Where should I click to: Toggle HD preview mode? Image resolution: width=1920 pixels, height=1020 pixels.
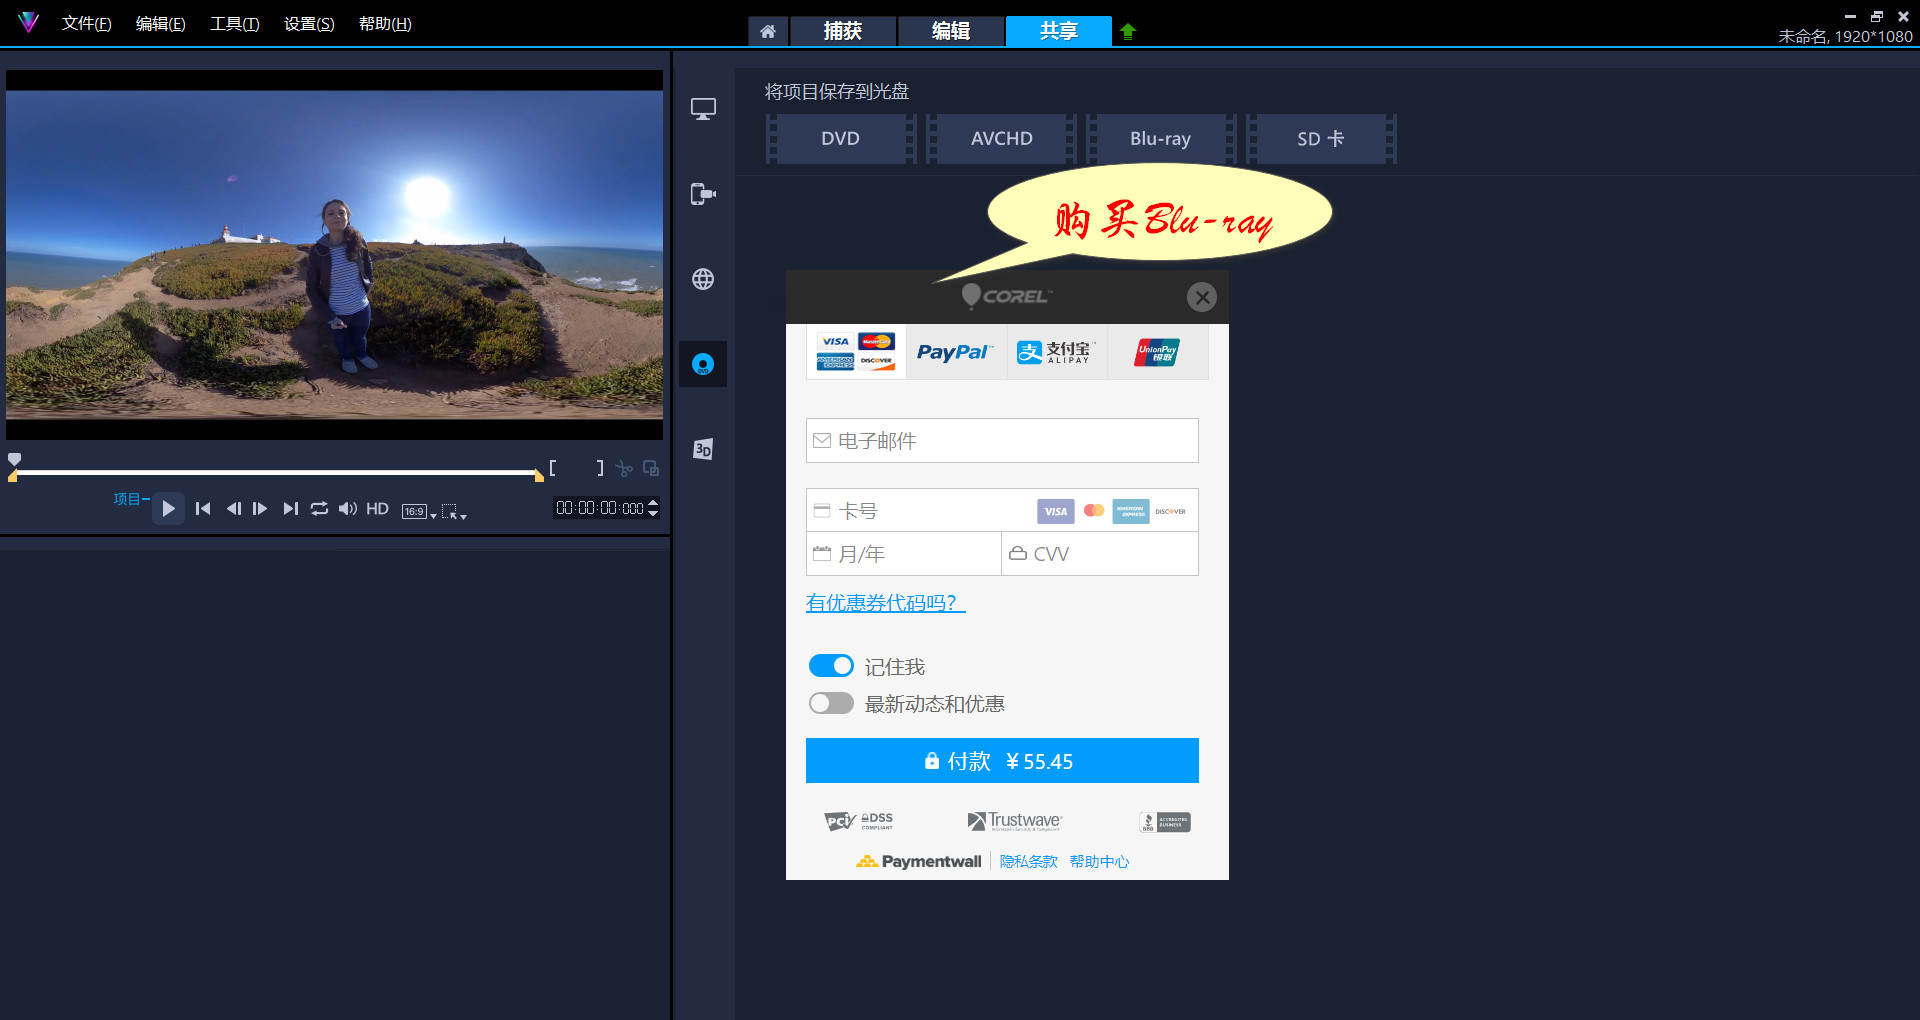(x=377, y=509)
